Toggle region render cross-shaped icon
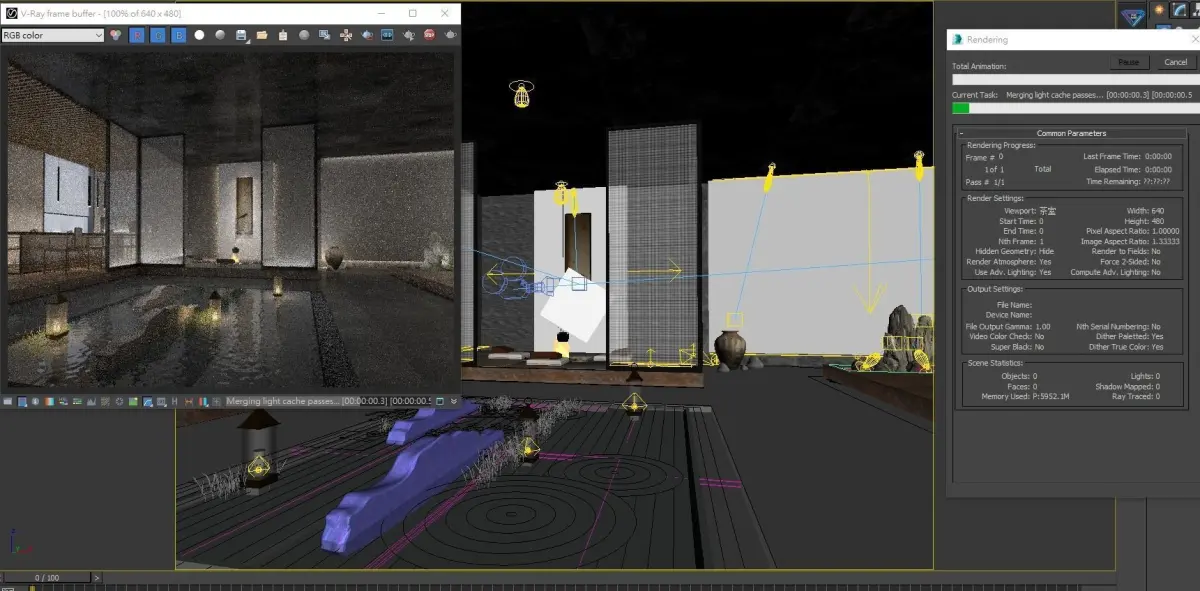Screen dimensions: 1200x591 click(x=346, y=35)
